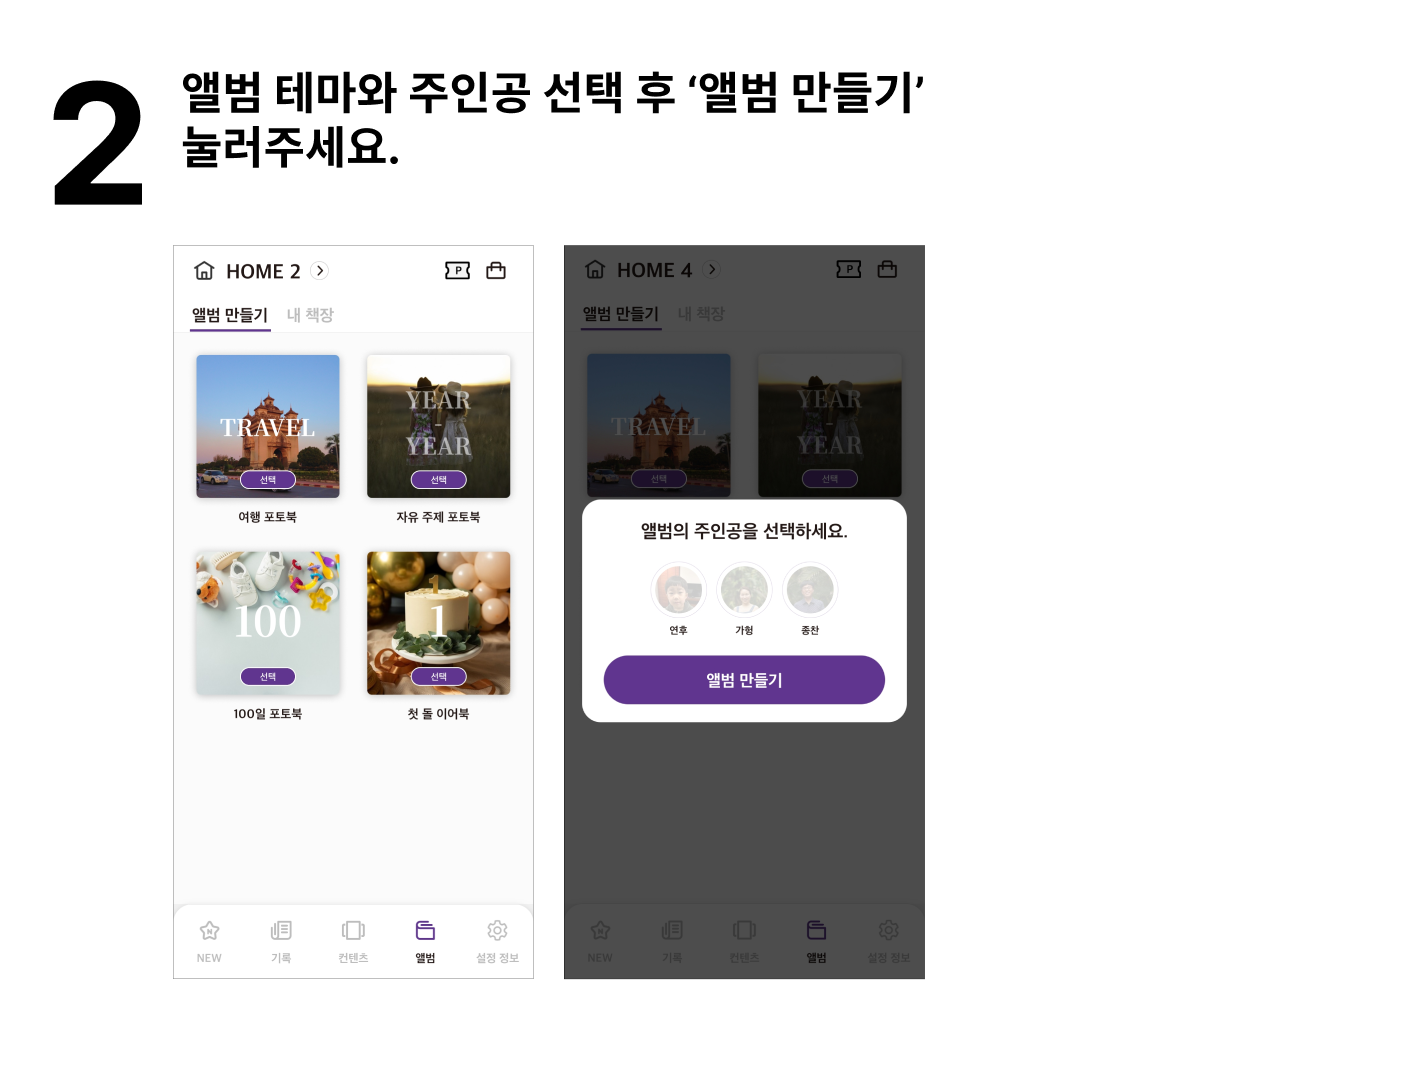The image size is (1424, 1066).
Task: Select 연후 profile as album protagonist
Action: (x=678, y=590)
